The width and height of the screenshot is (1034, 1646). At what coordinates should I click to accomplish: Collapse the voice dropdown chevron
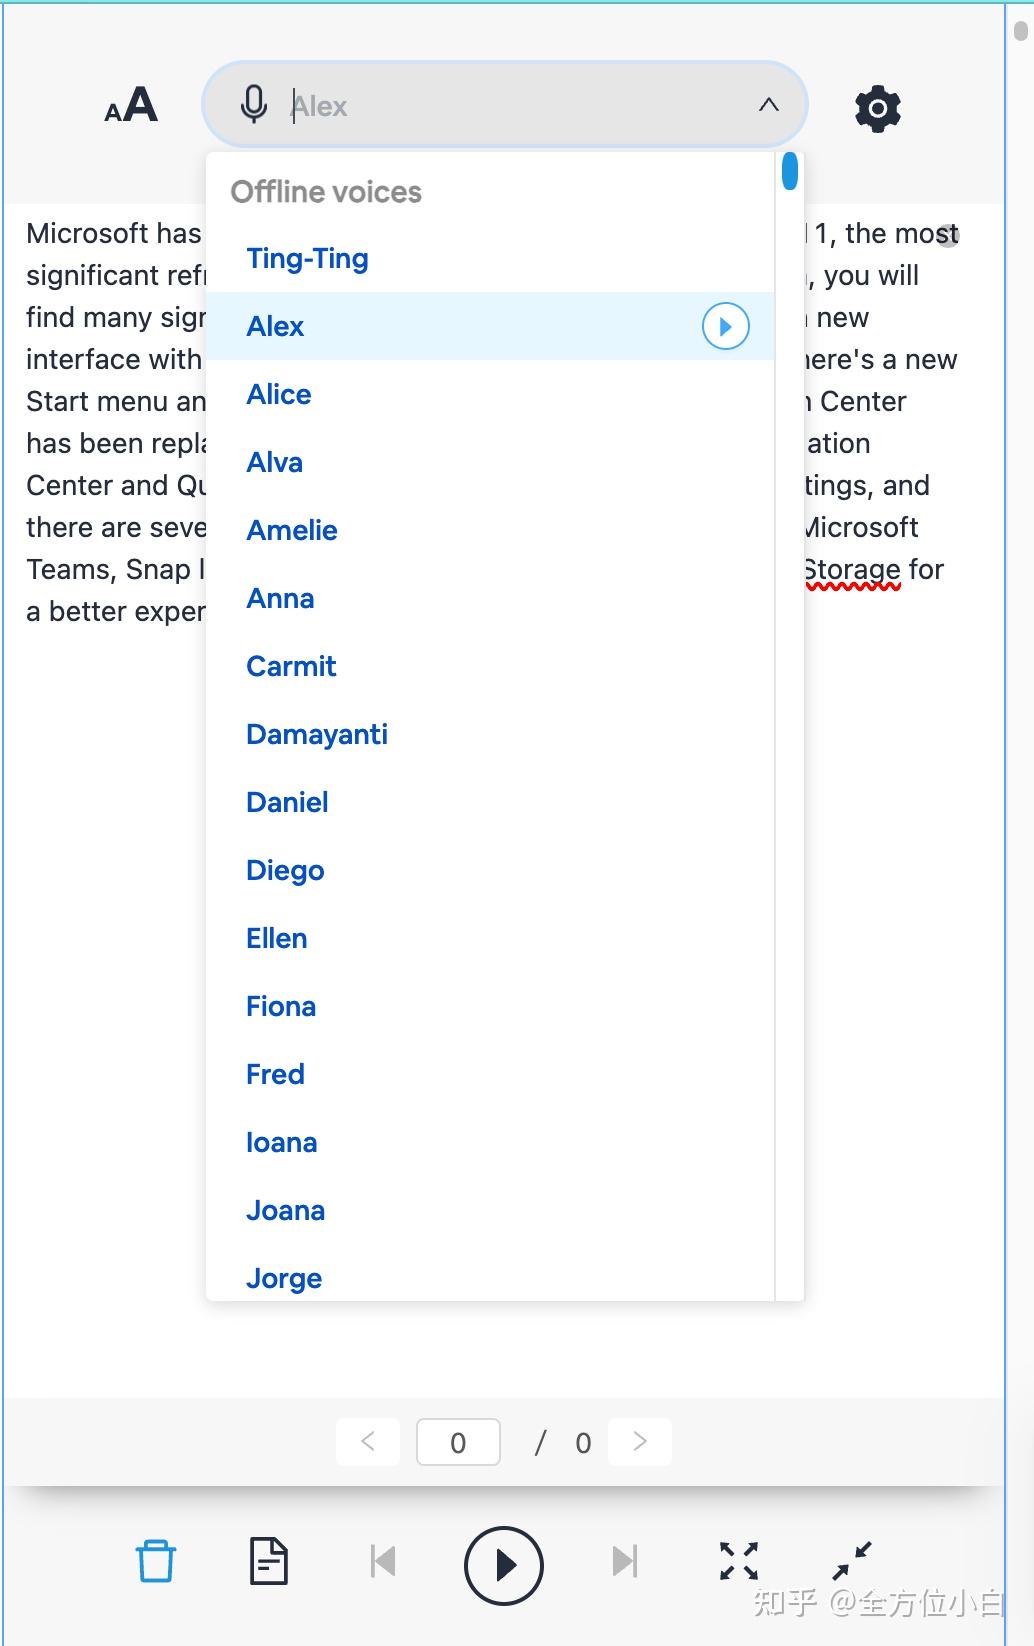(768, 105)
